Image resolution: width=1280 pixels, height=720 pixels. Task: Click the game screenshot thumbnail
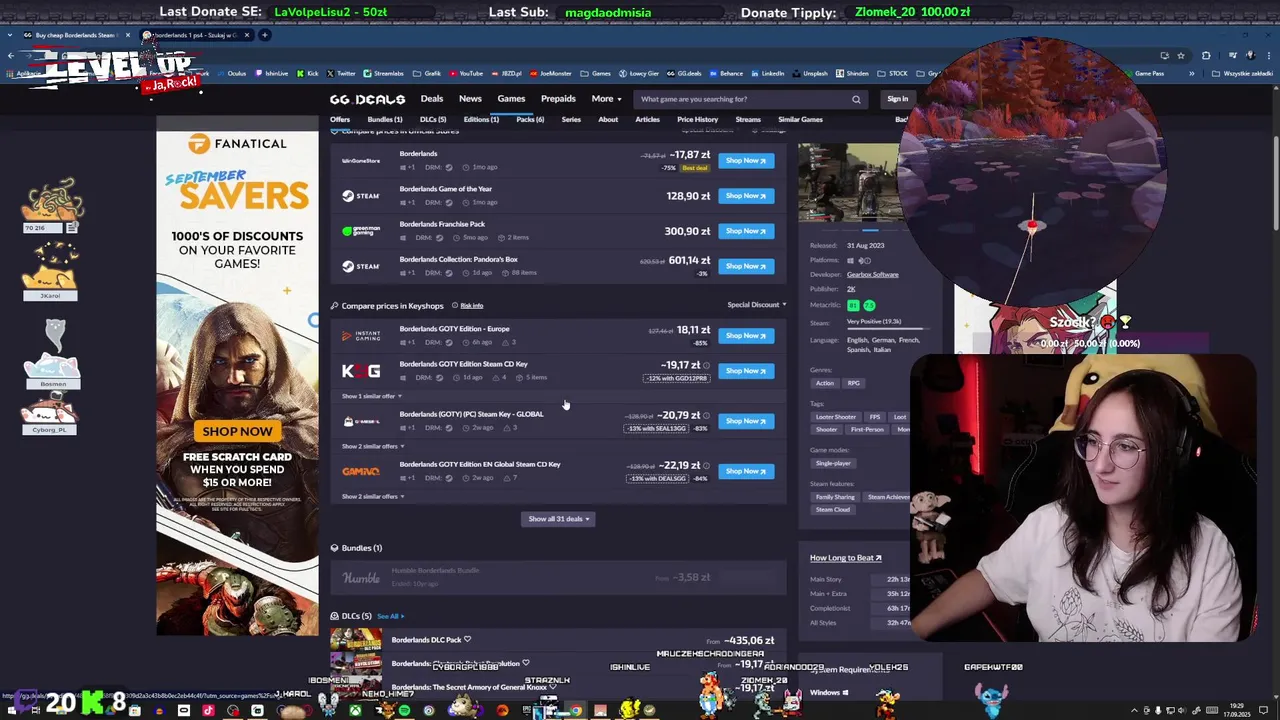coord(848,183)
